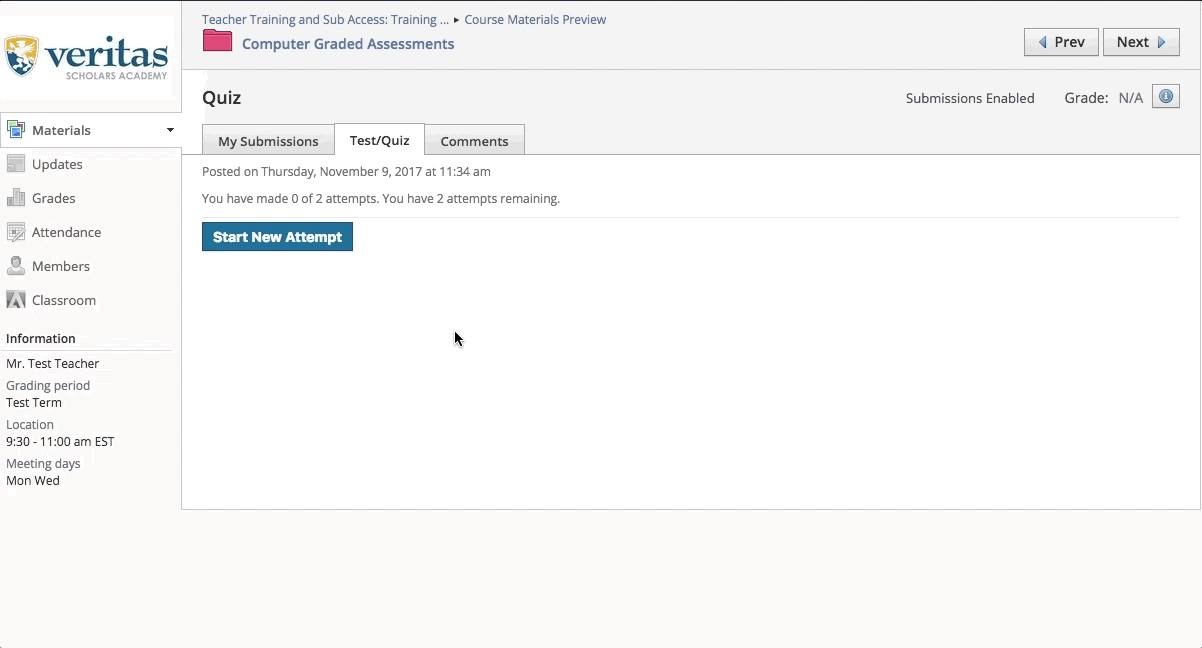Click the Grades bar chart icon

(x=15, y=198)
